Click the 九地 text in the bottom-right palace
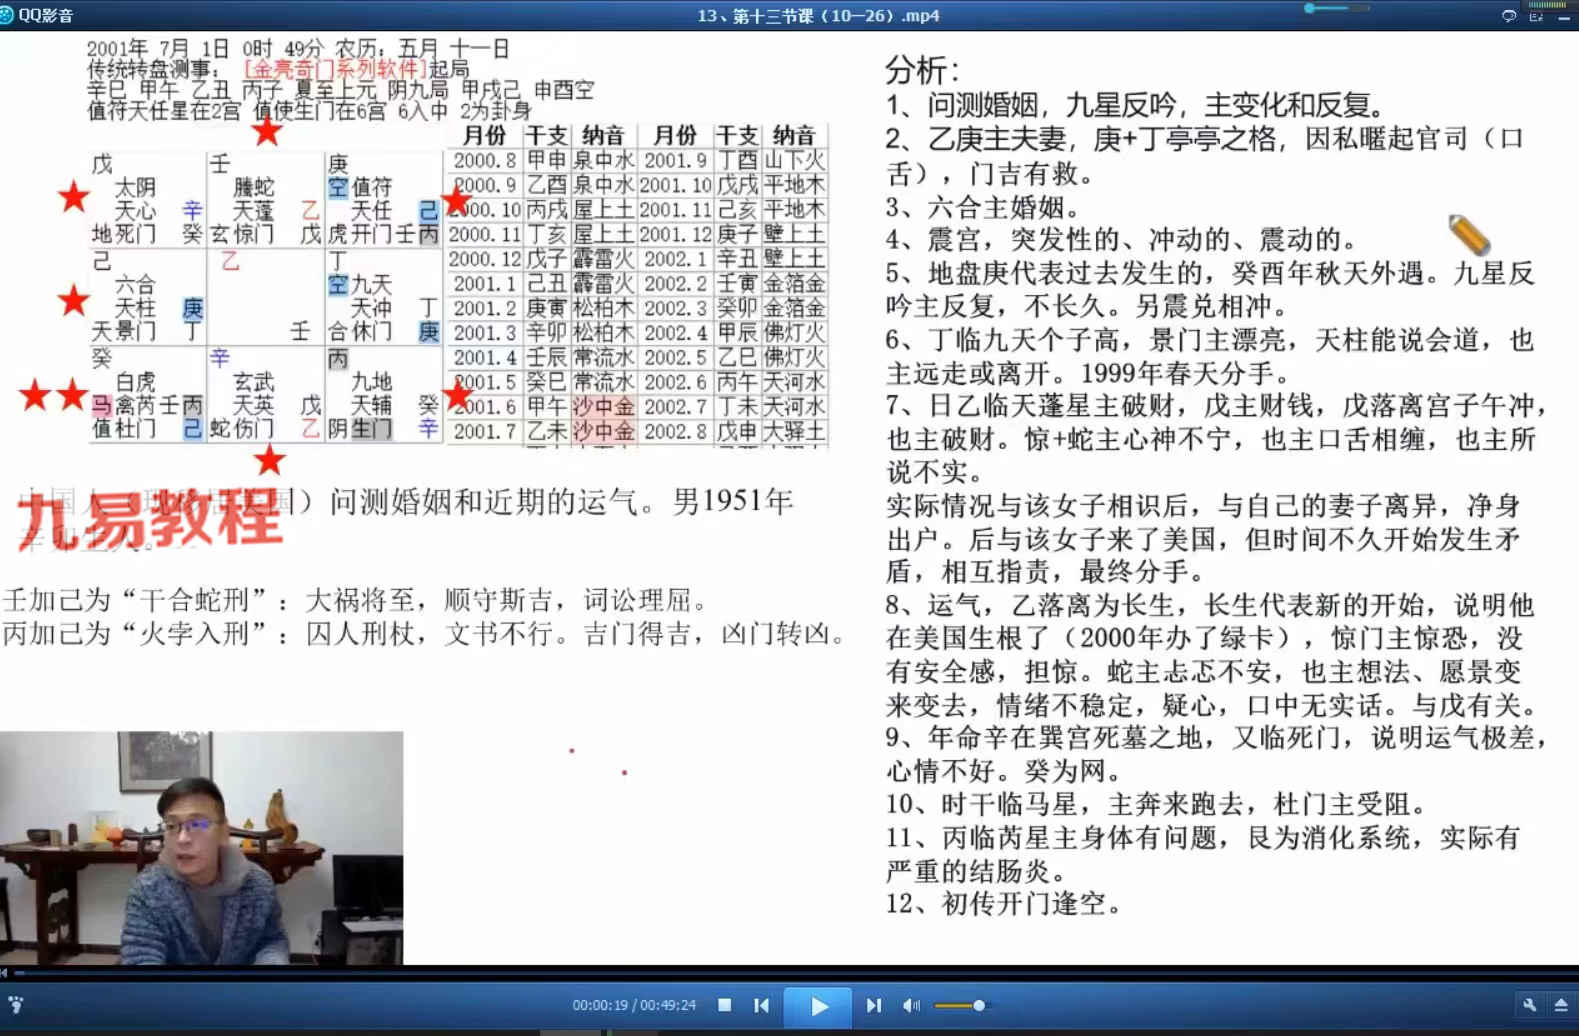This screenshot has width=1579, height=1036. click(372, 381)
